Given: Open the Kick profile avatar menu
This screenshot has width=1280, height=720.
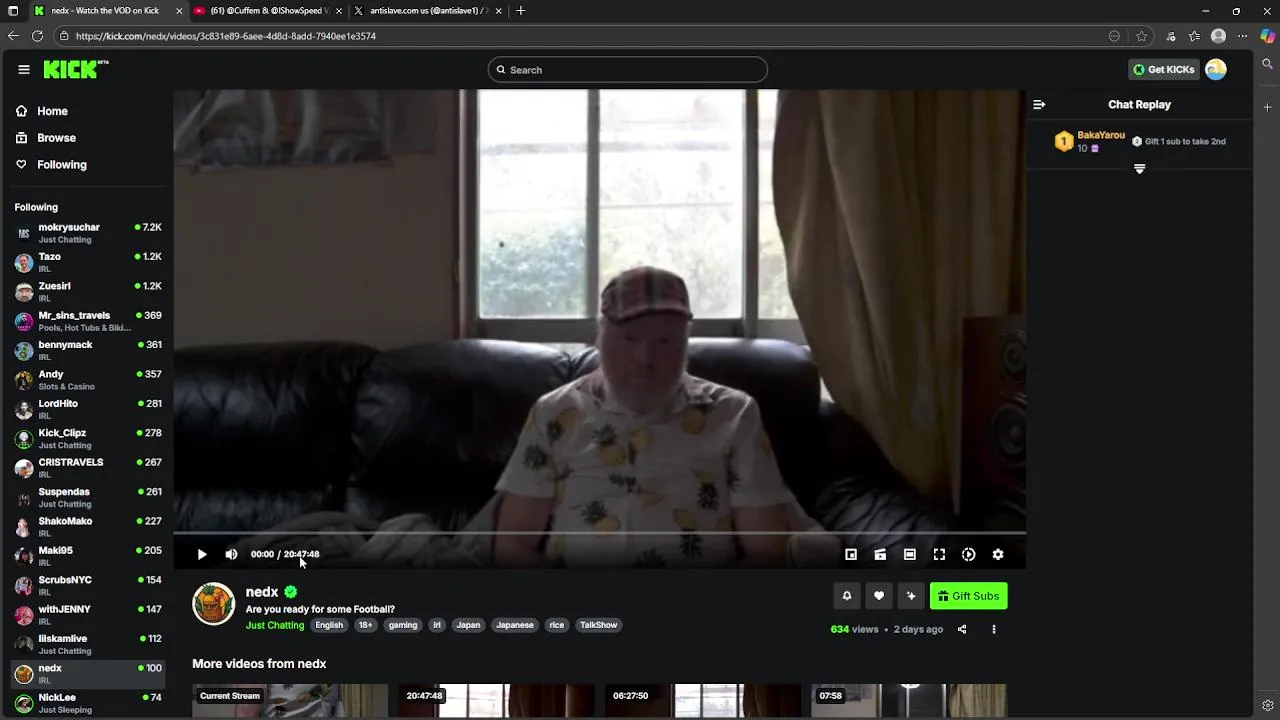Looking at the screenshot, I should [x=1216, y=69].
